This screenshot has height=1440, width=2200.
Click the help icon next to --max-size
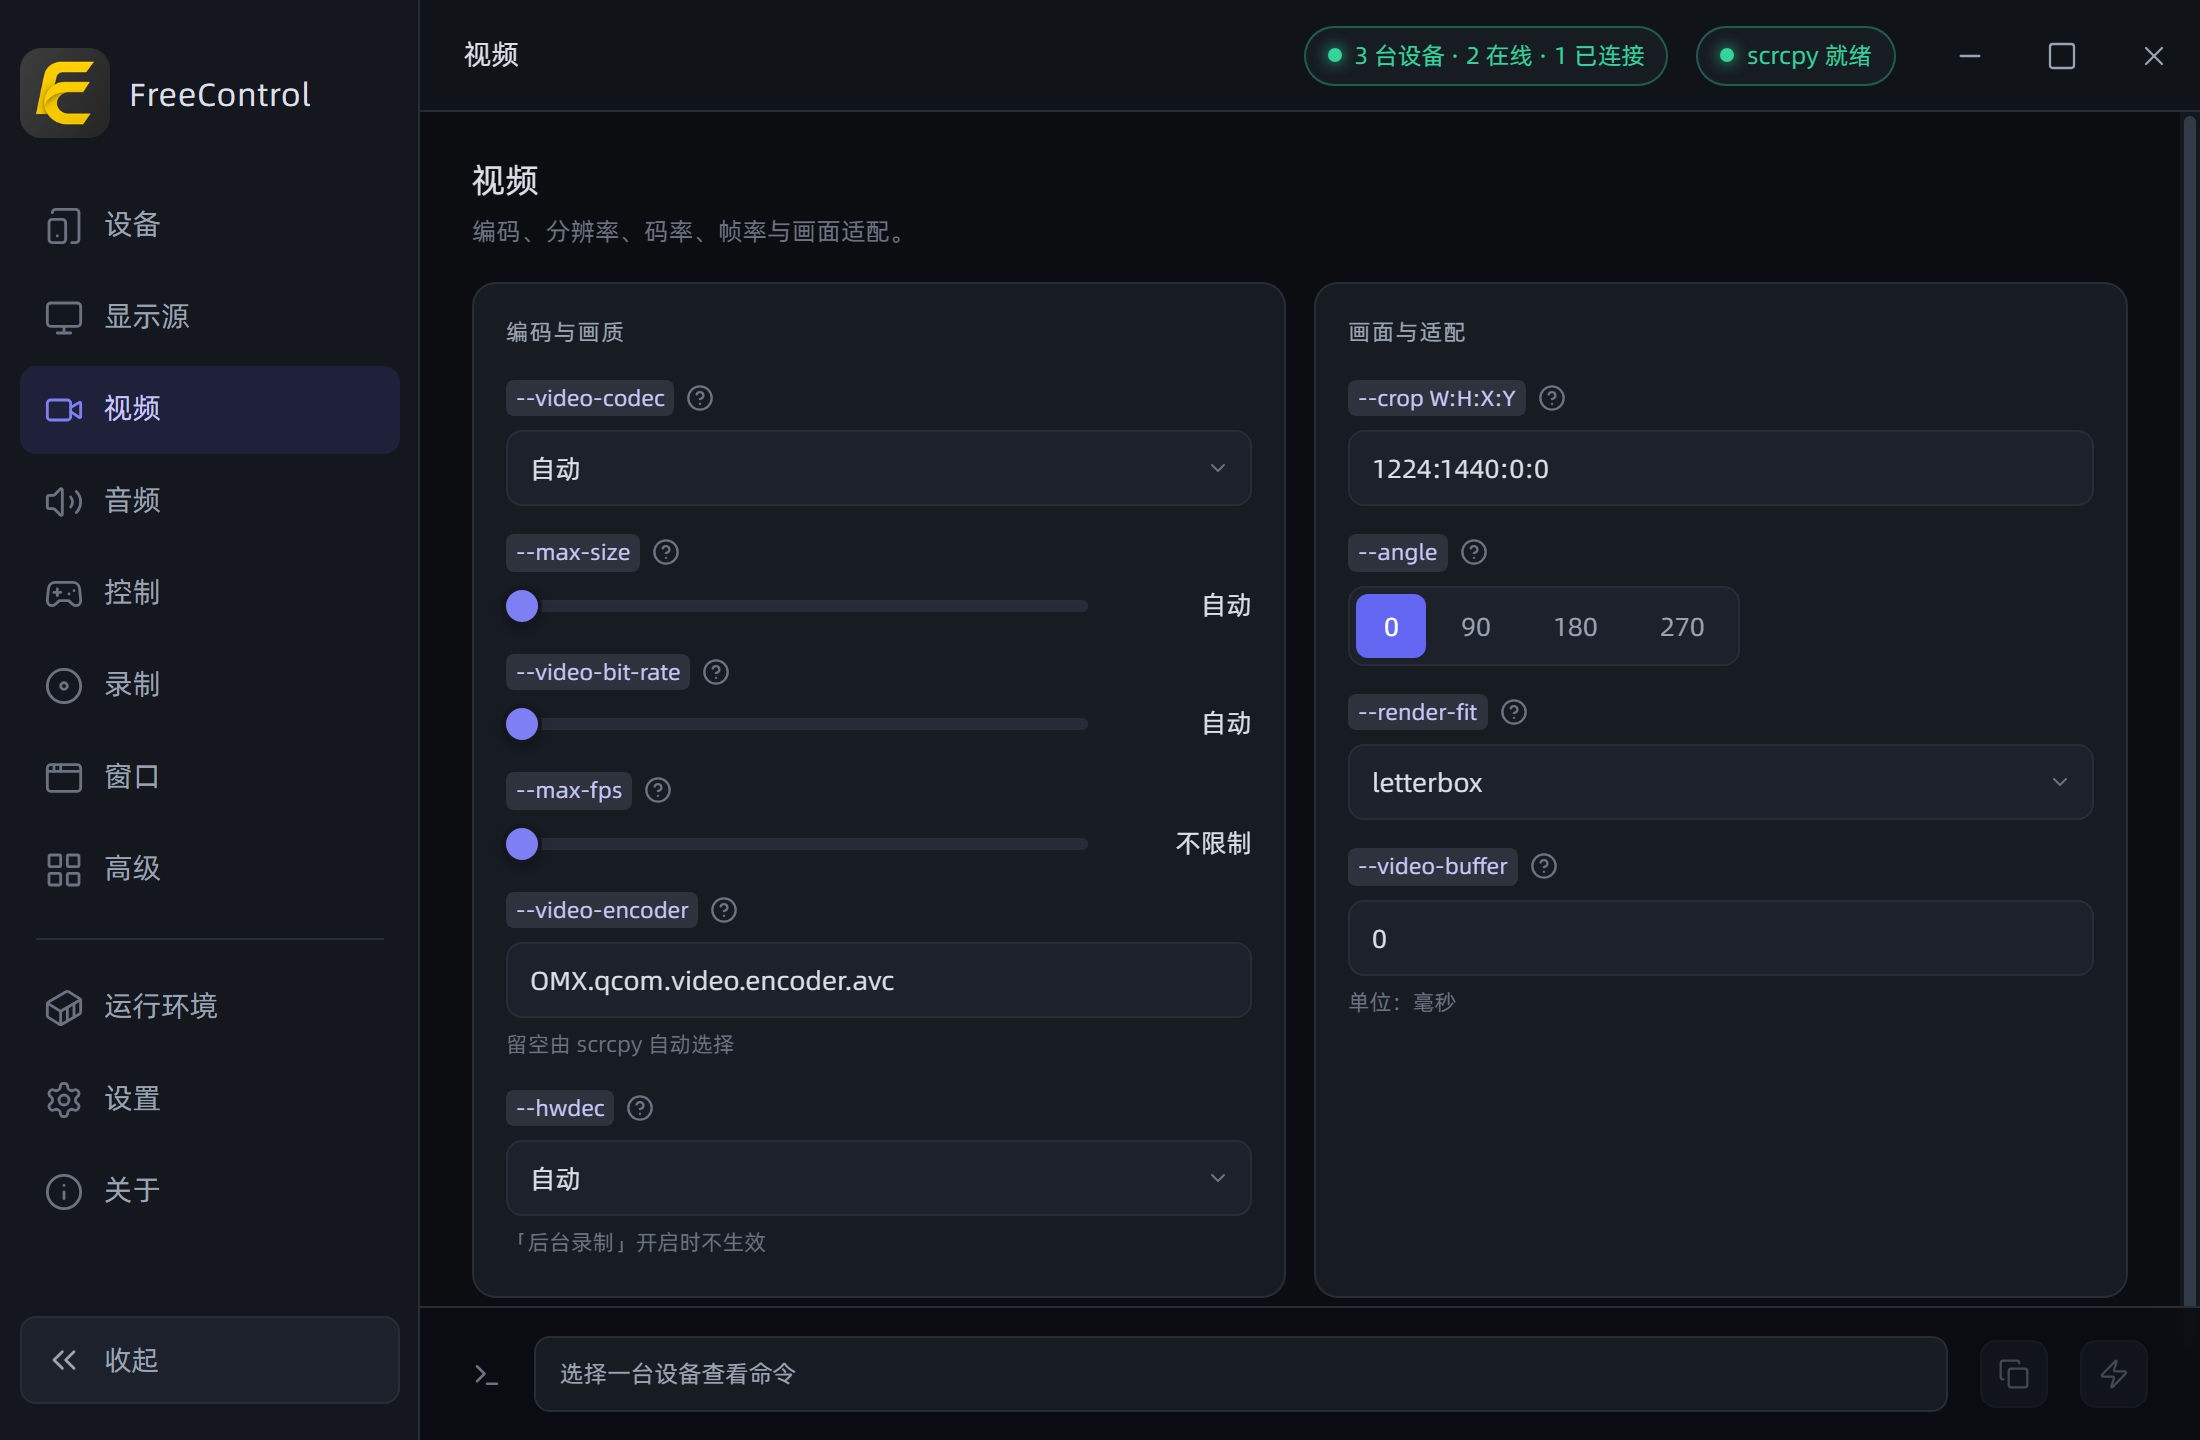666,552
